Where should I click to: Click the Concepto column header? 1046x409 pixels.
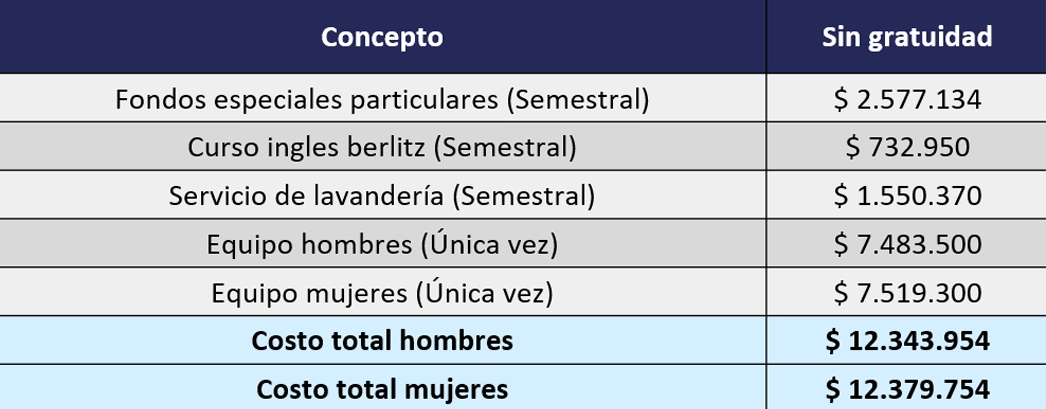tap(382, 37)
